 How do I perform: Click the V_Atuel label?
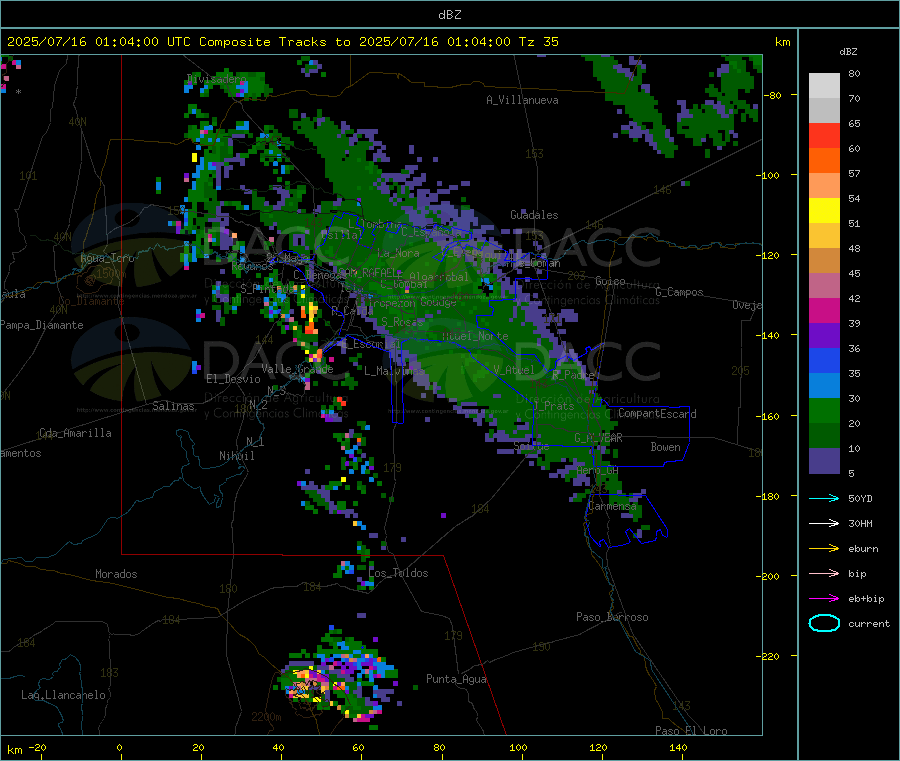point(514,370)
